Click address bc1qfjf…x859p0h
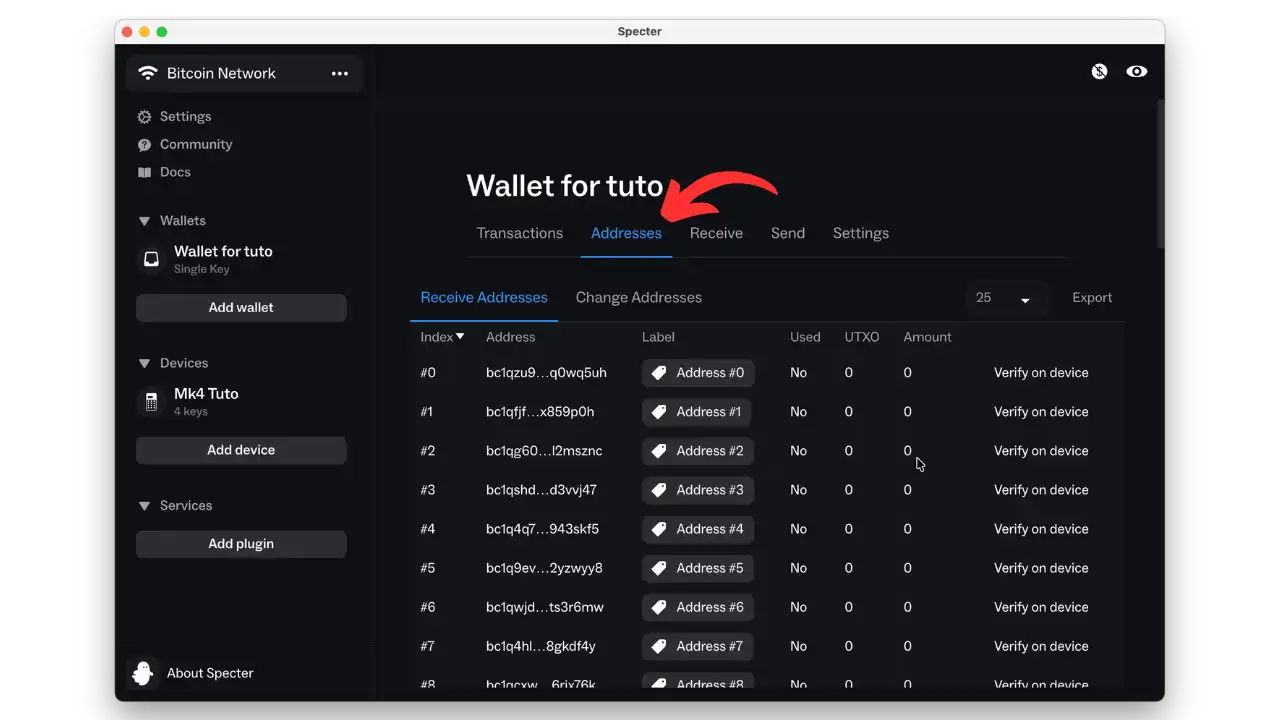Image resolution: width=1280 pixels, height=720 pixels. [540, 412]
